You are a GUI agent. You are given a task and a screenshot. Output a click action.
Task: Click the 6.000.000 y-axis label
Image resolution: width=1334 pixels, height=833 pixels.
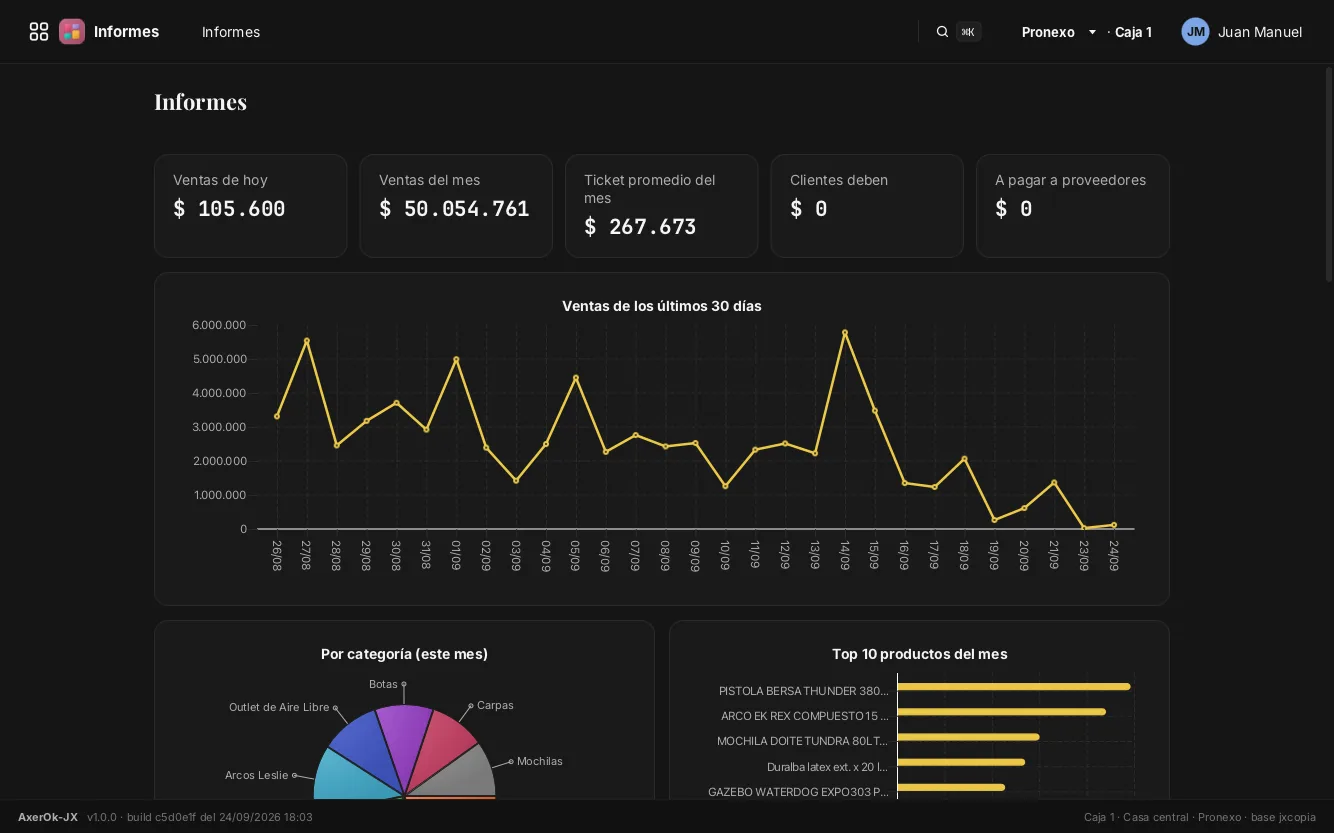(x=219, y=325)
